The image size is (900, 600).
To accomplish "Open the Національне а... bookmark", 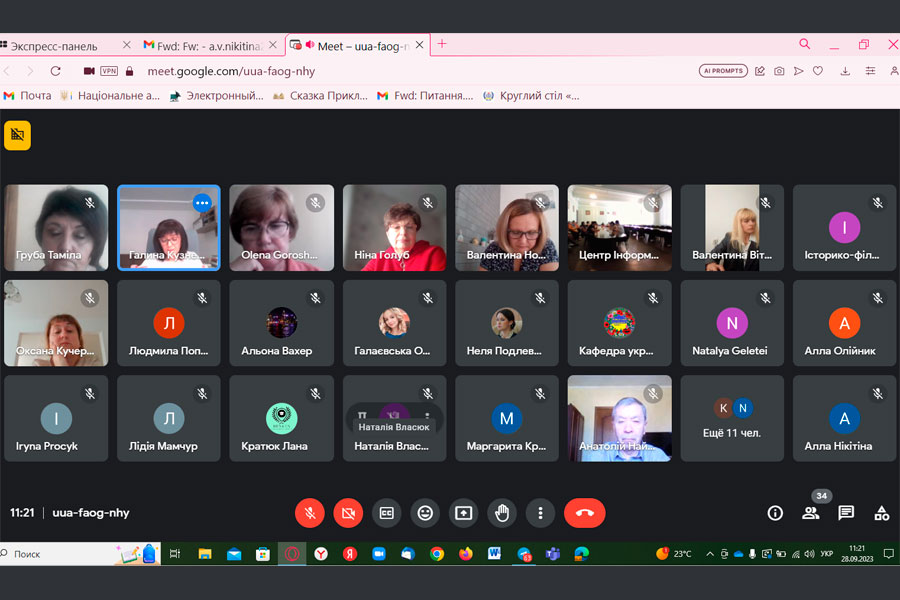I will click(x=110, y=96).
